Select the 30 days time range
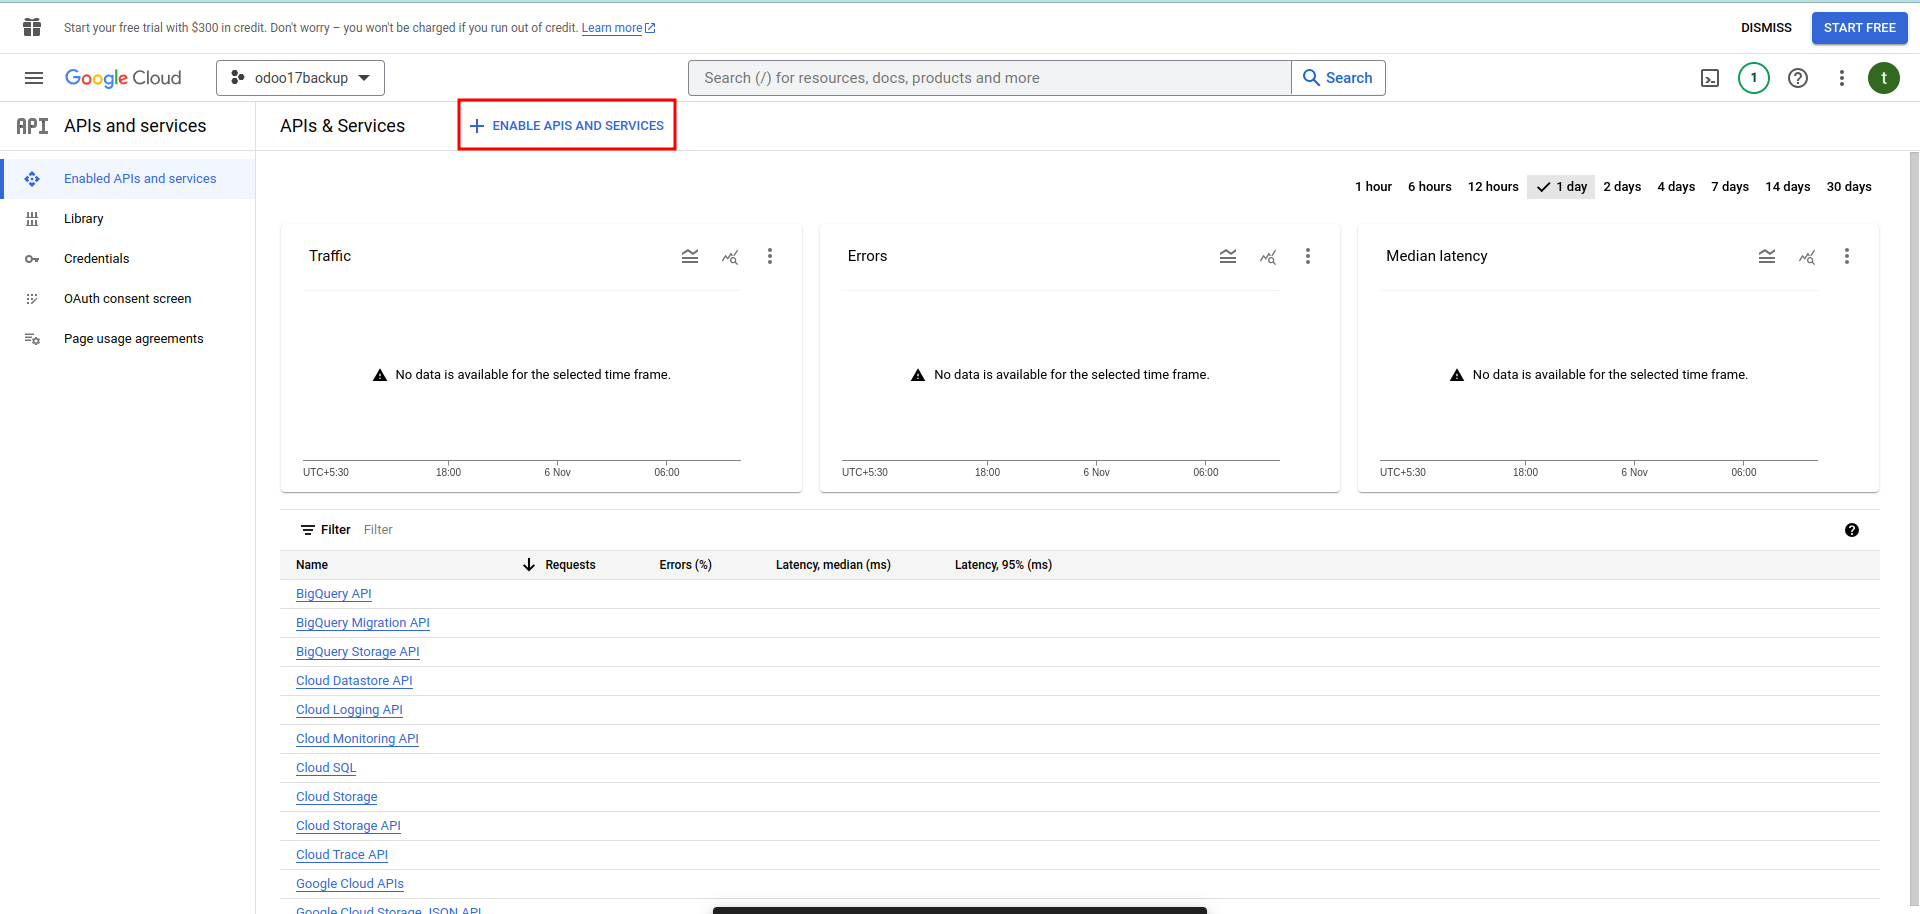 pyautogui.click(x=1849, y=187)
